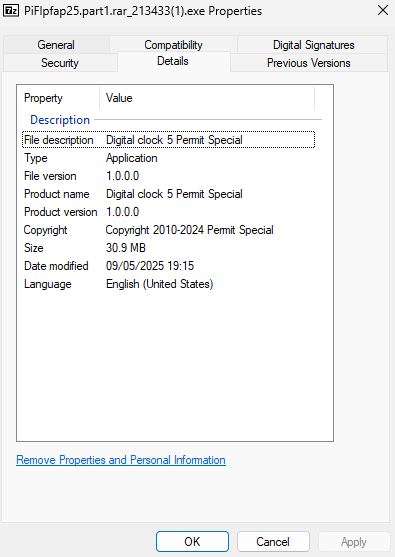The image size is (395, 557).
Task: Select the Product name value text
Action: coord(174,194)
